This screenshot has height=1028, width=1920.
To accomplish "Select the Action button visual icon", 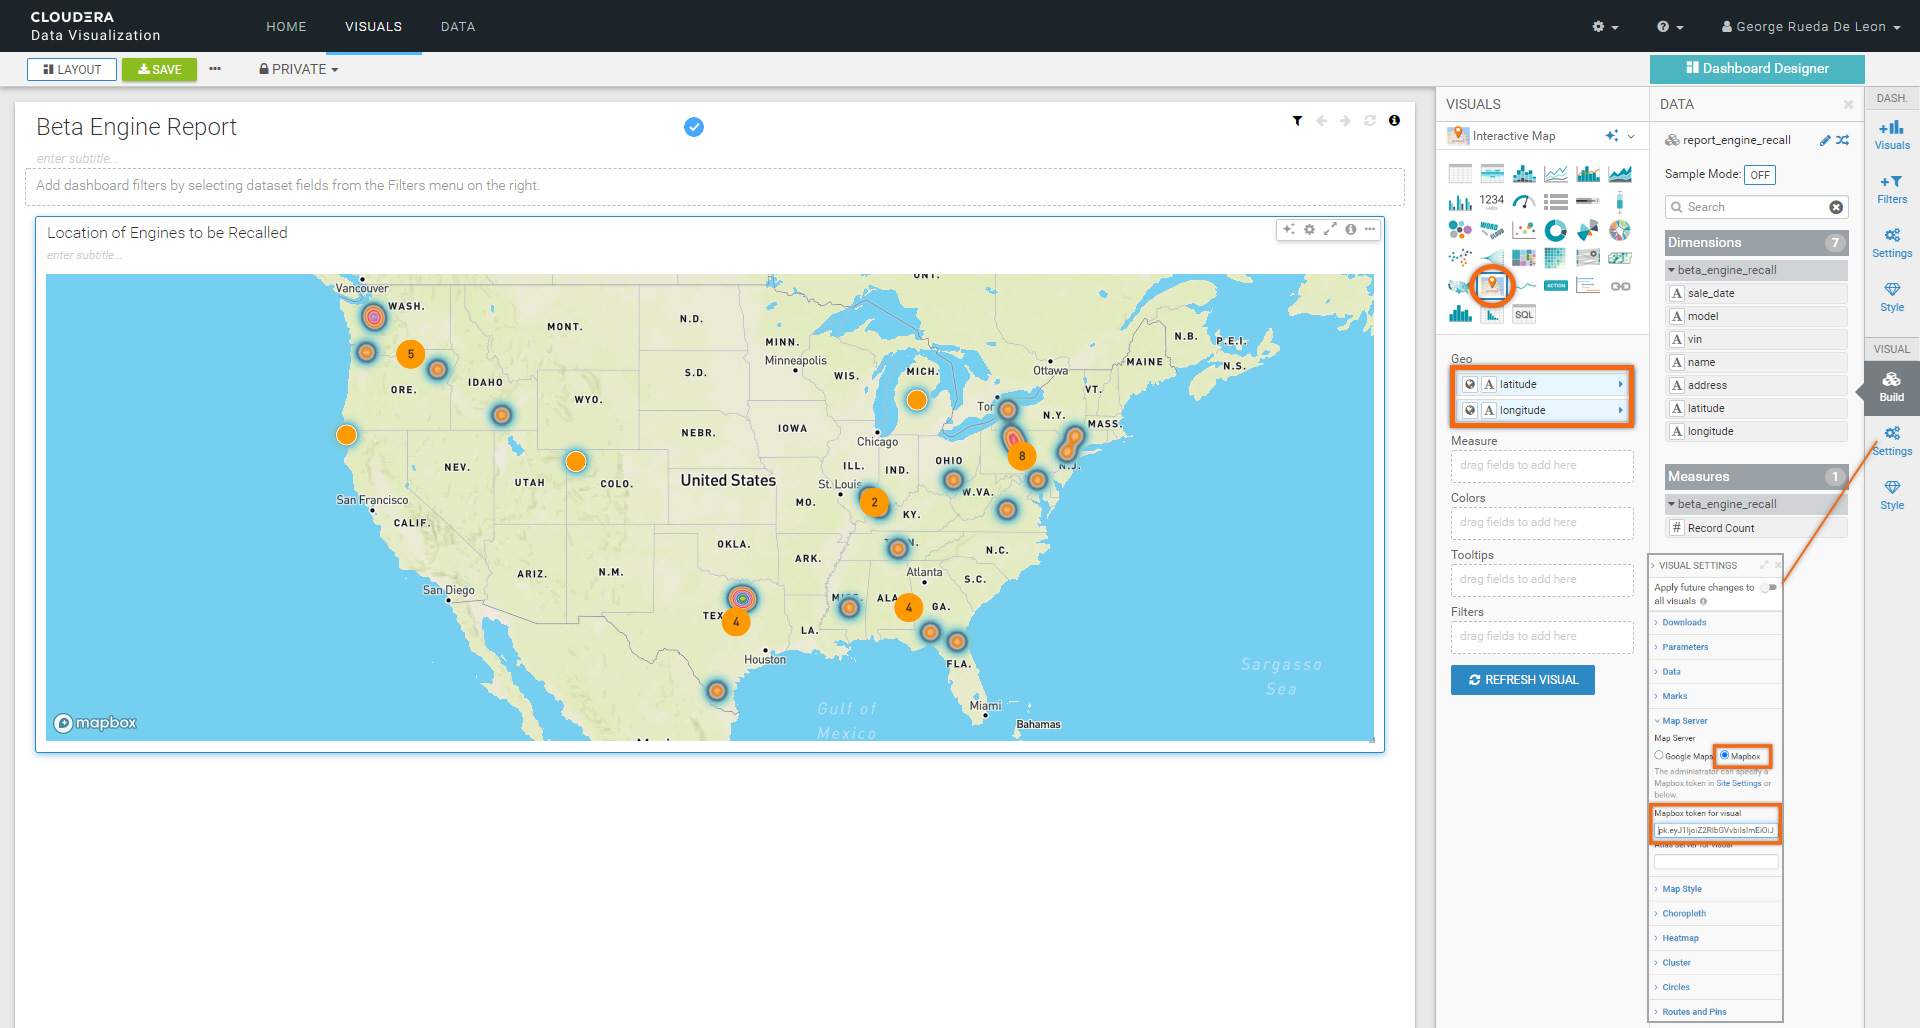I will click(1556, 286).
